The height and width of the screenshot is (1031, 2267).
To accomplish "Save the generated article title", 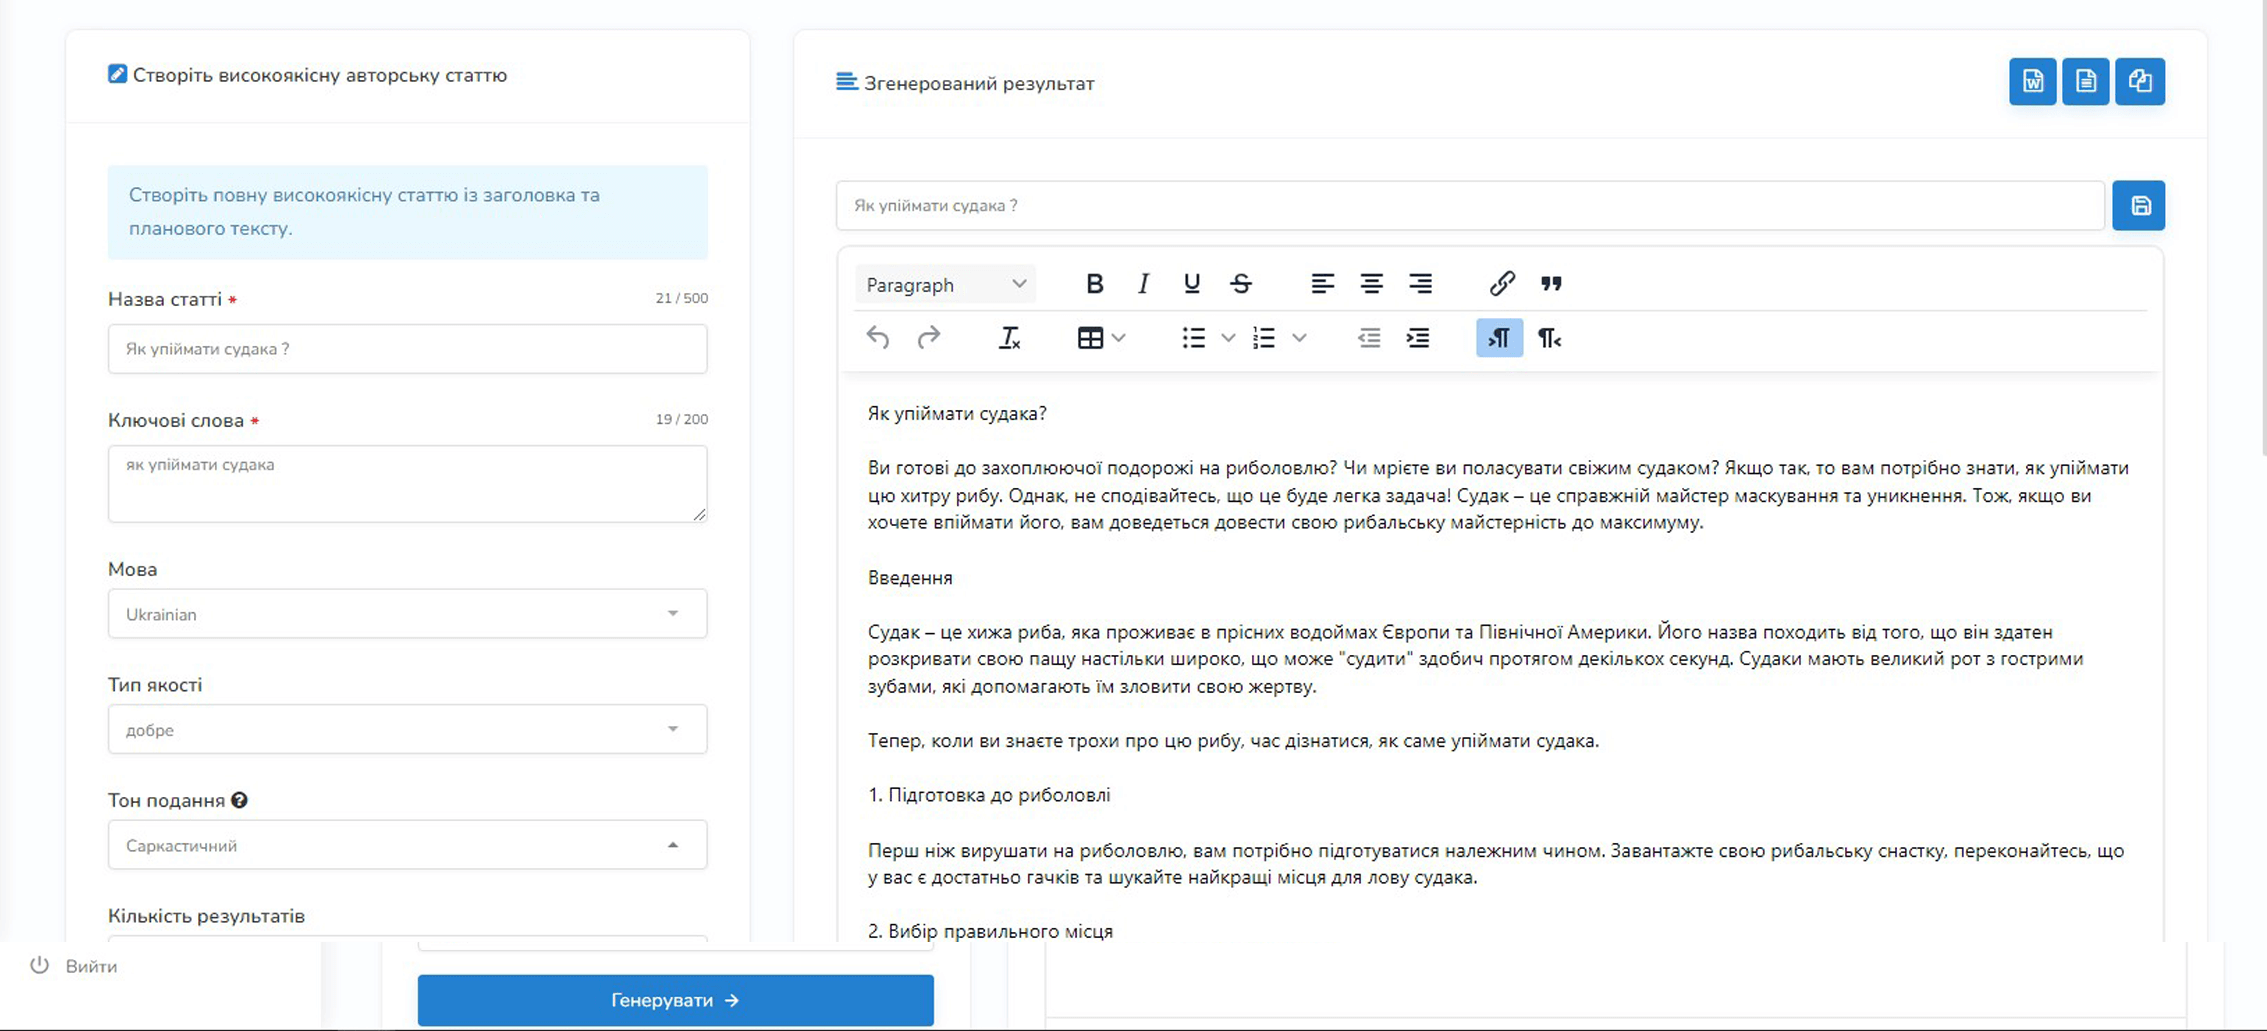I will [x=2139, y=205].
